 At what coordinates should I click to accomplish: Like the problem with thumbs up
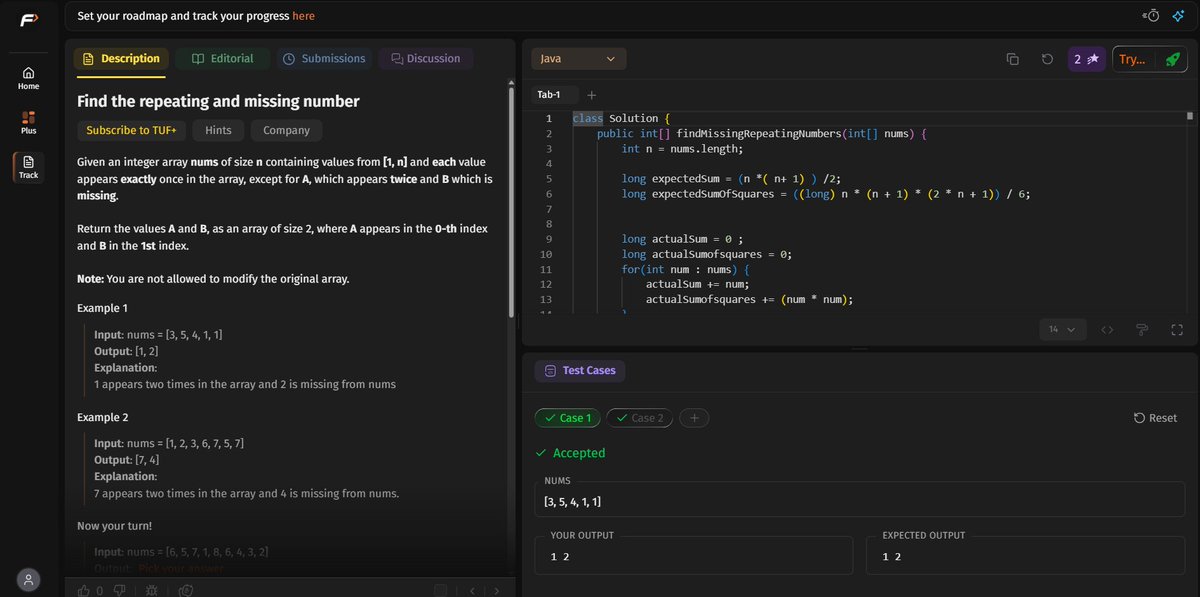point(84,590)
